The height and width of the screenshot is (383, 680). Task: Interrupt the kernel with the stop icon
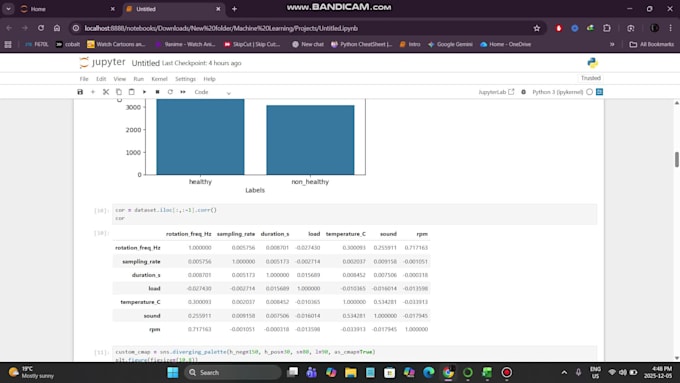point(157,92)
